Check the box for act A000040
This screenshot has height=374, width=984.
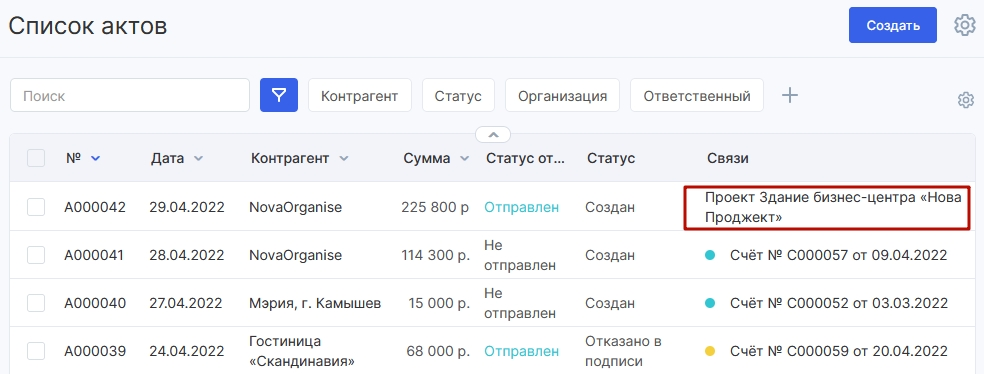pos(36,303)
